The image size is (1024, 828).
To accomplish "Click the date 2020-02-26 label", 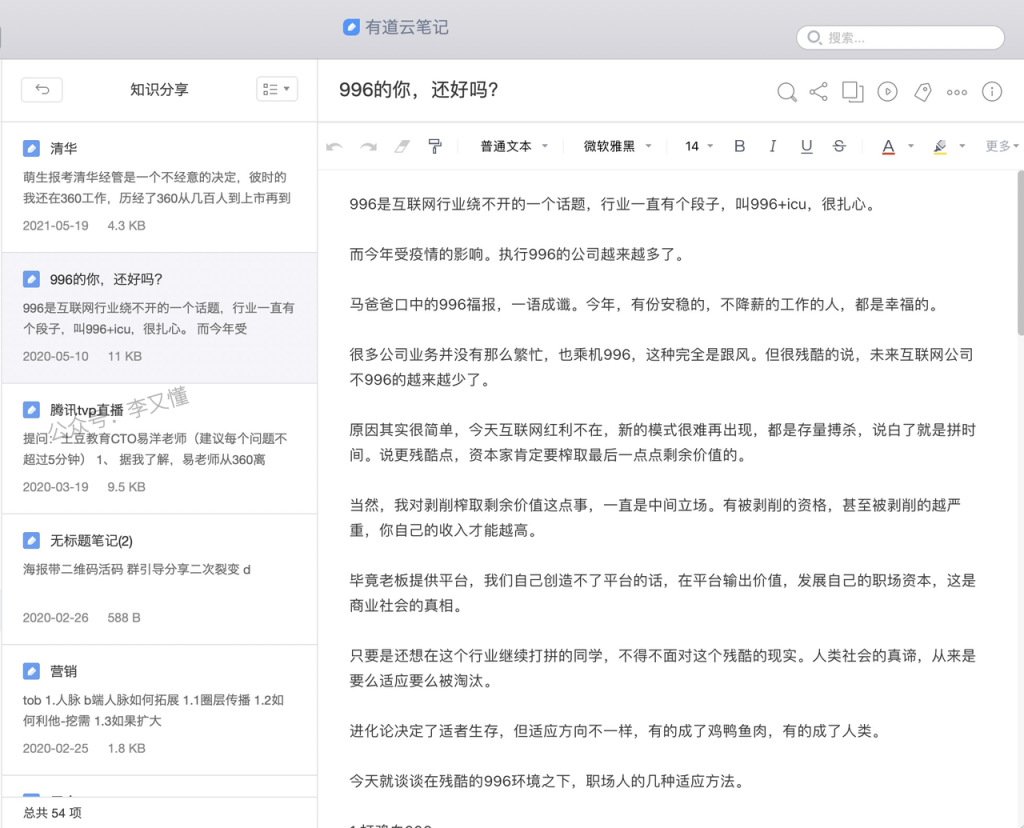I will point(56,617).
